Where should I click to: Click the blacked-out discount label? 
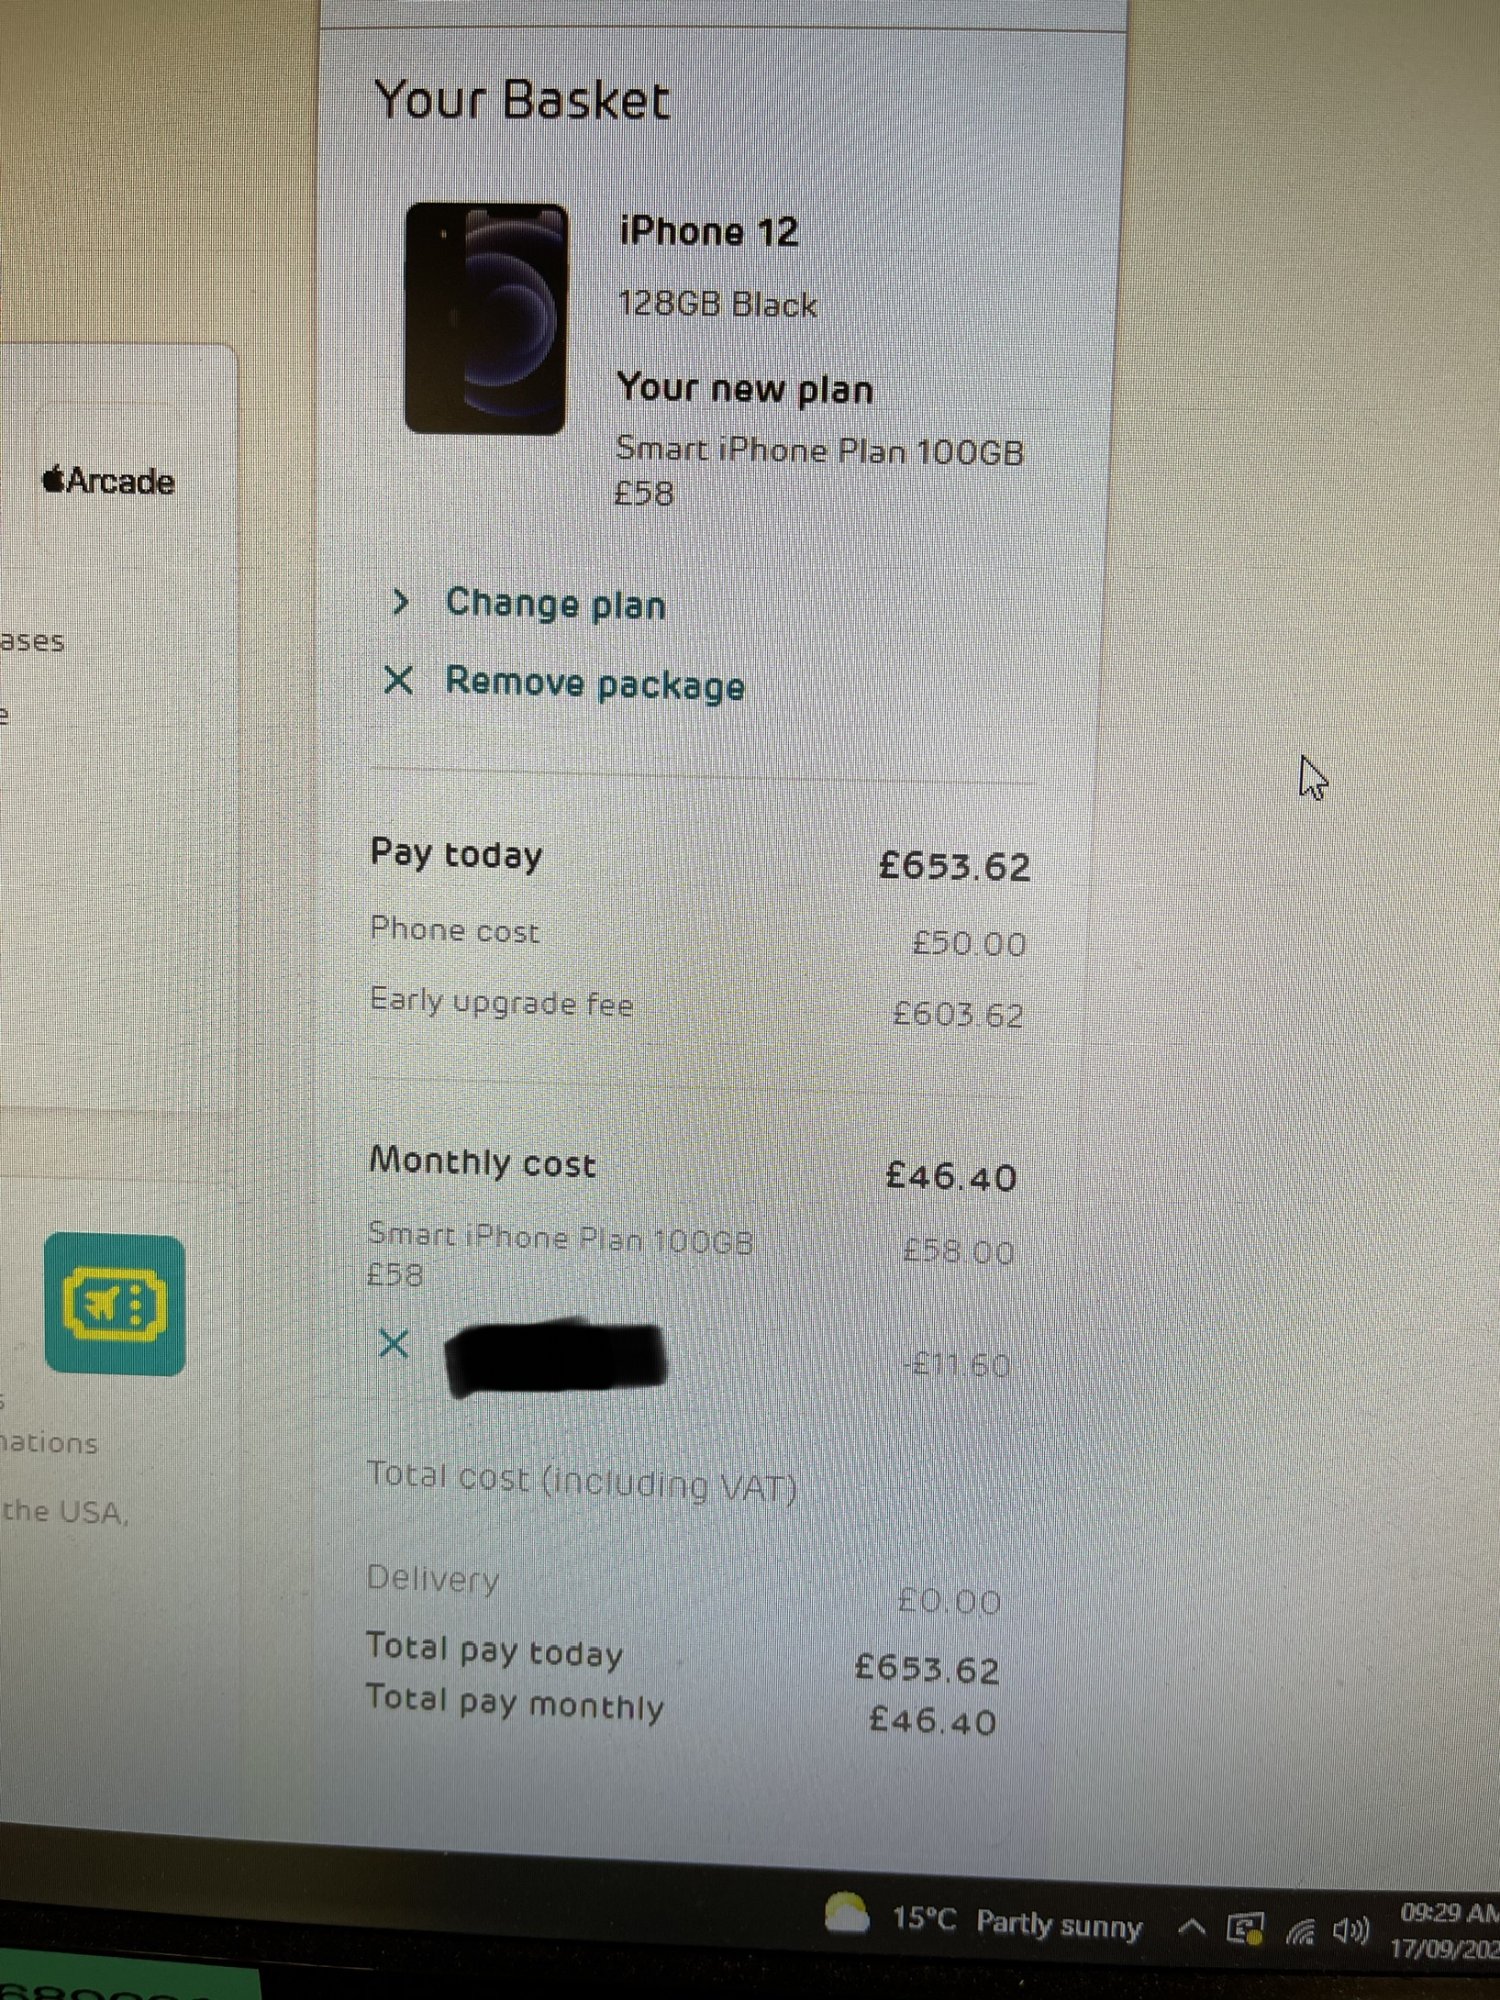click(556, 1358)
